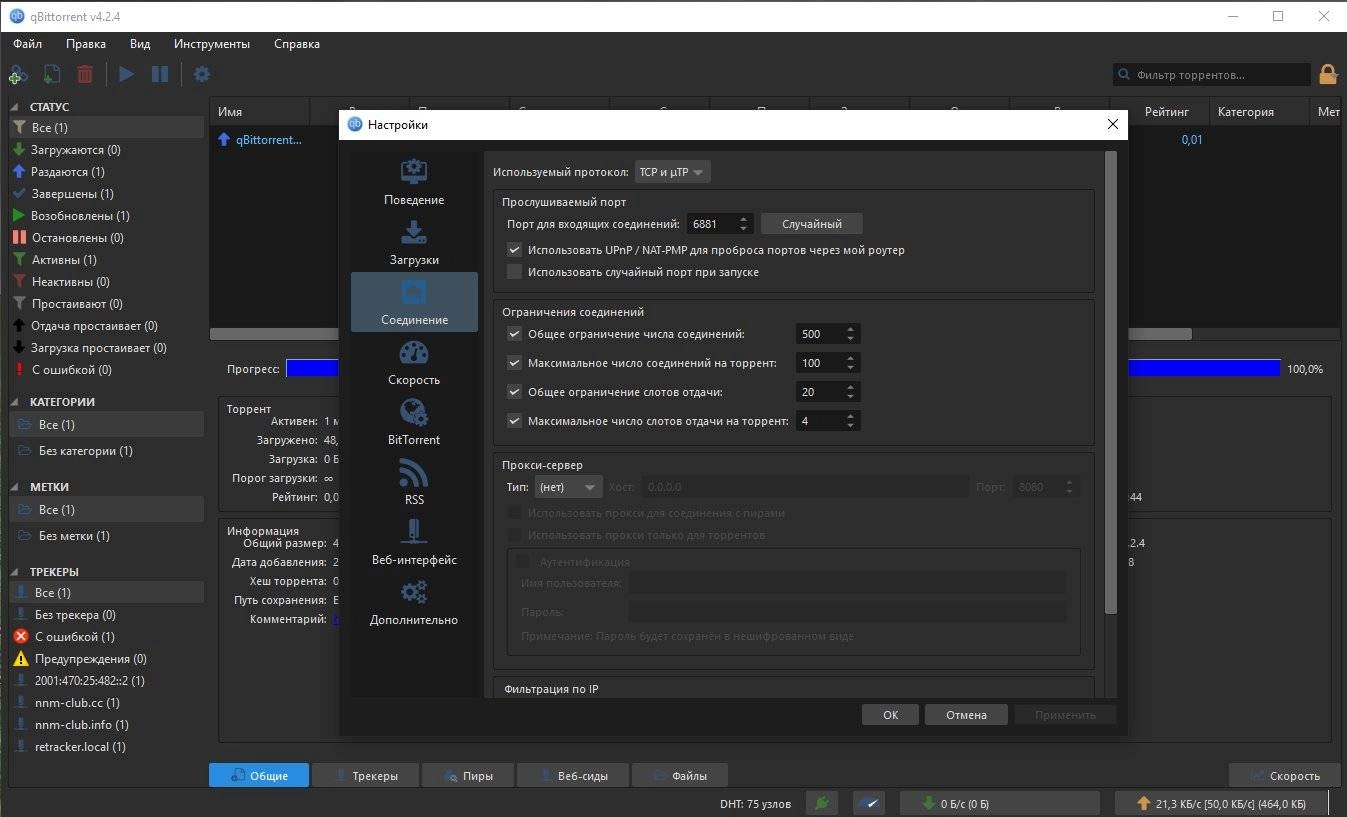Viewport: 1347px width, 817px height.
Task: Click the pause toolbar icon
Action: tap(160, 74)
